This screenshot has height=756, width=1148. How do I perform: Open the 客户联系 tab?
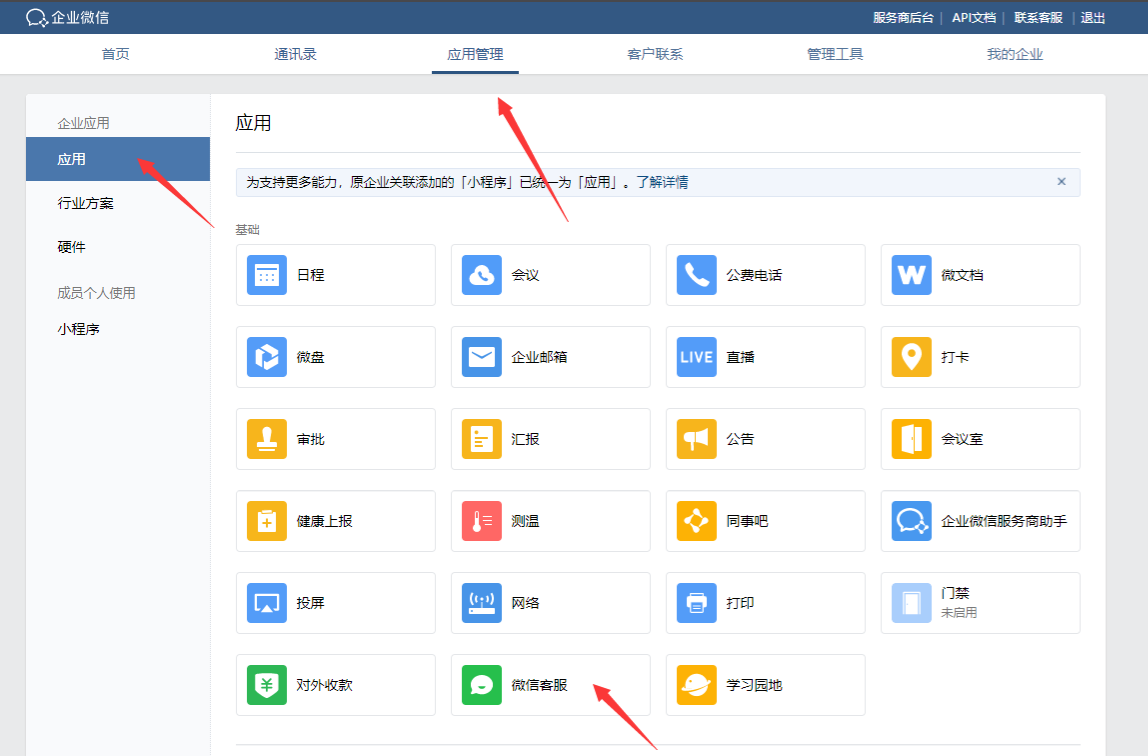click(x=655, y=54)
